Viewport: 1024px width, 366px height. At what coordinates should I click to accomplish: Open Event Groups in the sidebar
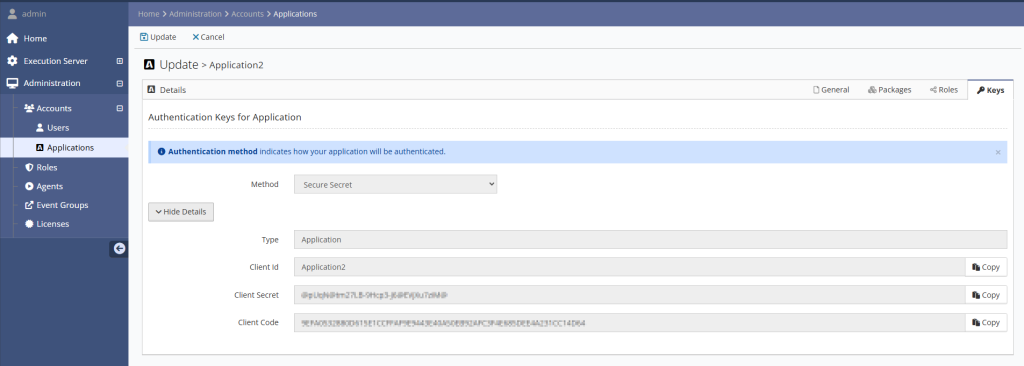62,205
